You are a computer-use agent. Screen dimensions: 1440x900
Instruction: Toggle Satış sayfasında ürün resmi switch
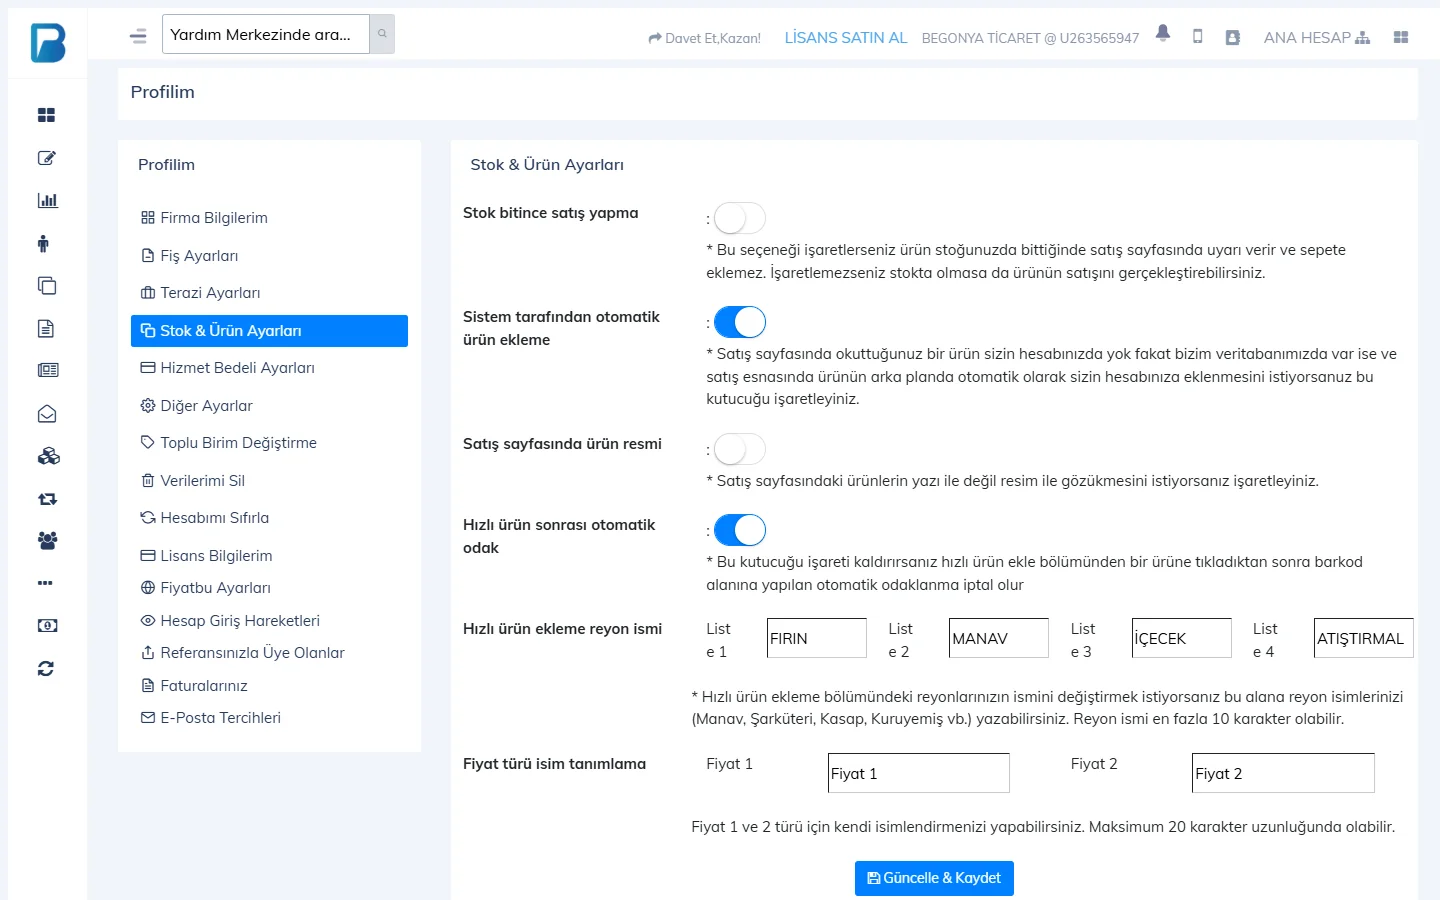(739, 449)
